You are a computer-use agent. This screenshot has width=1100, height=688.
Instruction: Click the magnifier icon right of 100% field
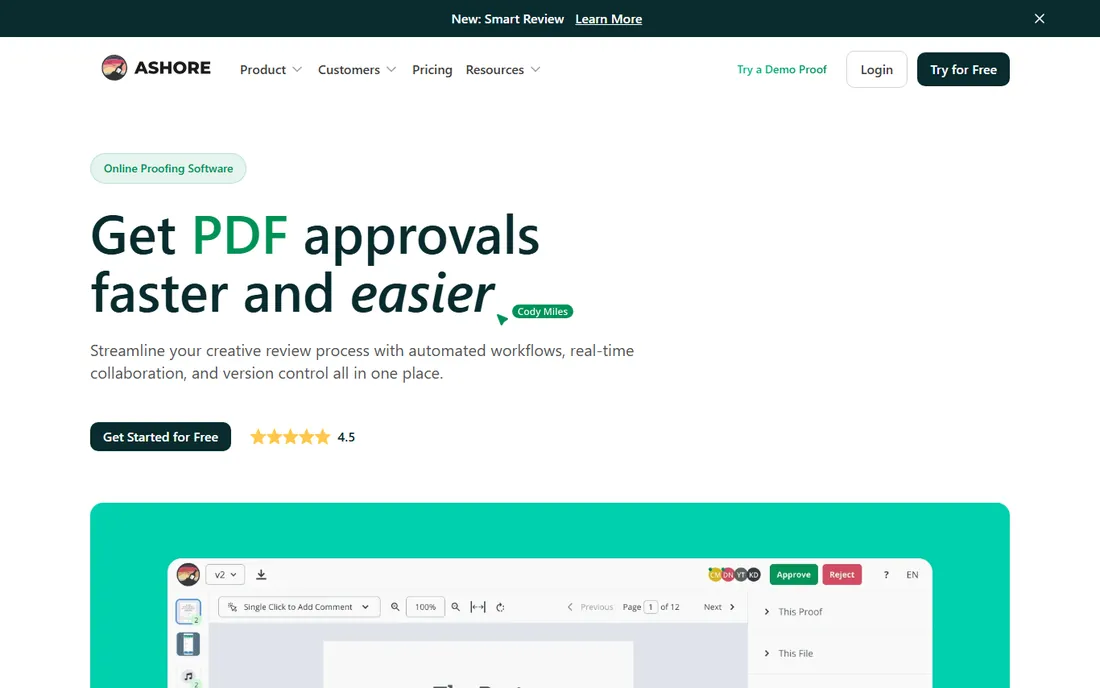[455, 607]
